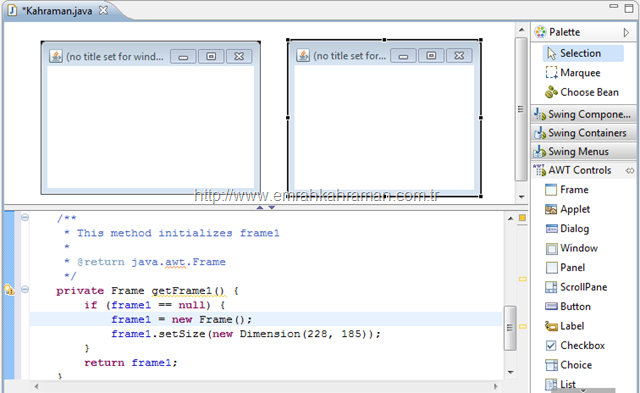
Task: Click the yellow overview ruler summary square
Action: [x=522, y=218]
